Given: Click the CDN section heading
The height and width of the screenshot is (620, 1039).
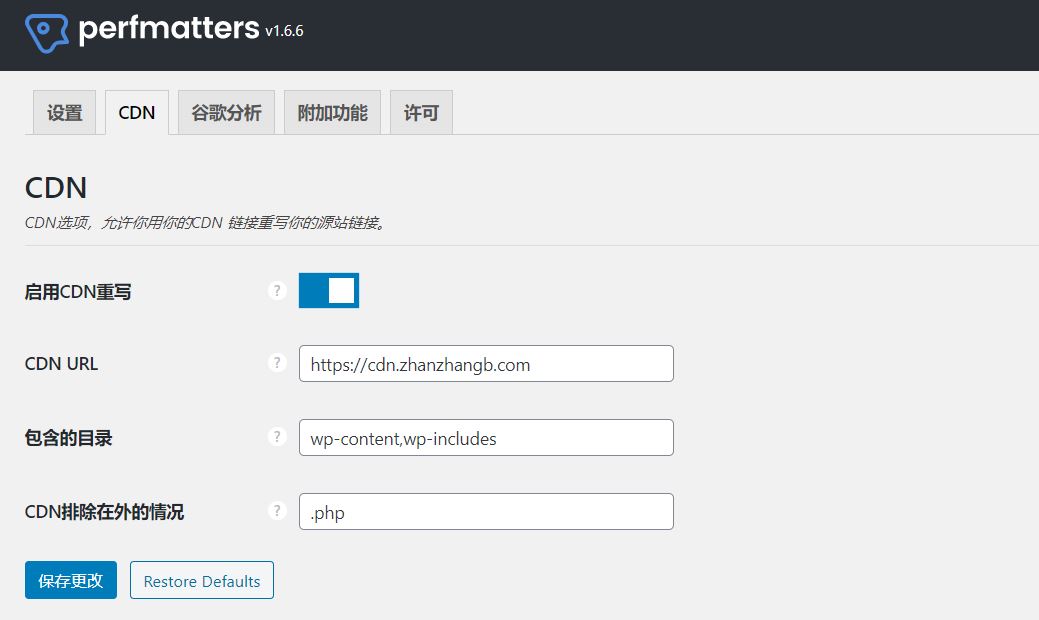Looking at the screenshot, I should pos(56,188).
